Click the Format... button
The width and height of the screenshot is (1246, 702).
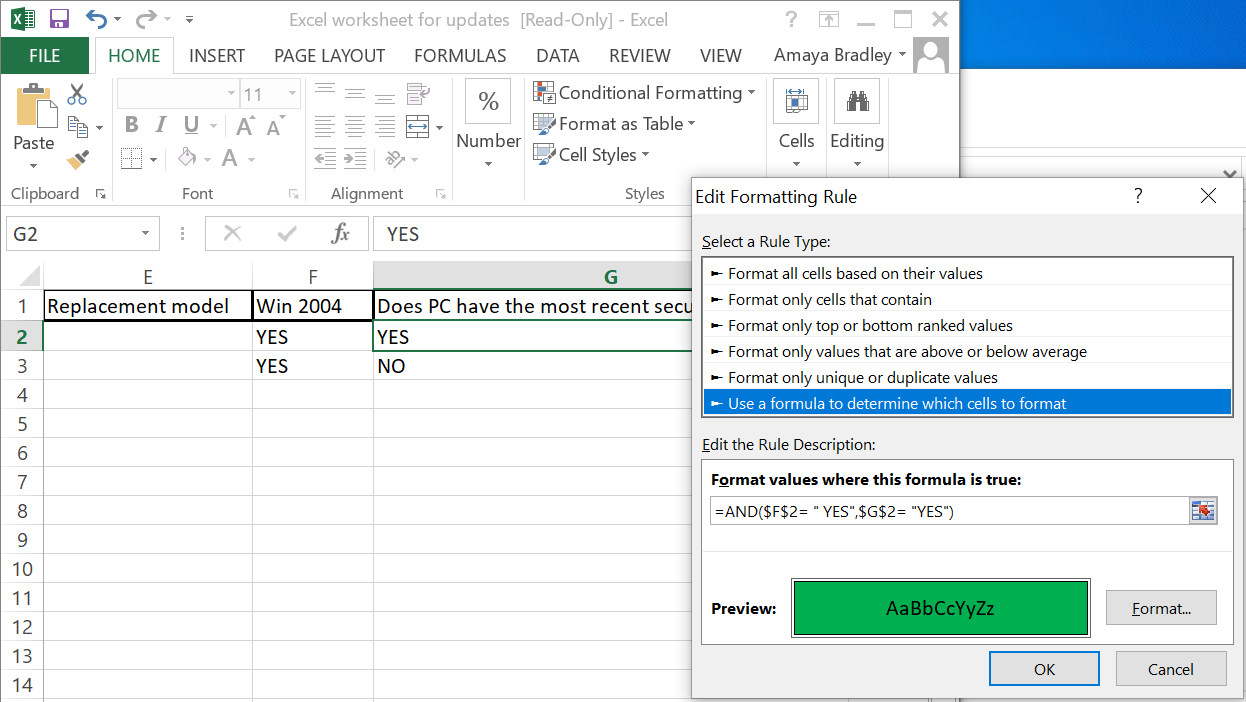pyautogui.click(x=1161, y=608)
